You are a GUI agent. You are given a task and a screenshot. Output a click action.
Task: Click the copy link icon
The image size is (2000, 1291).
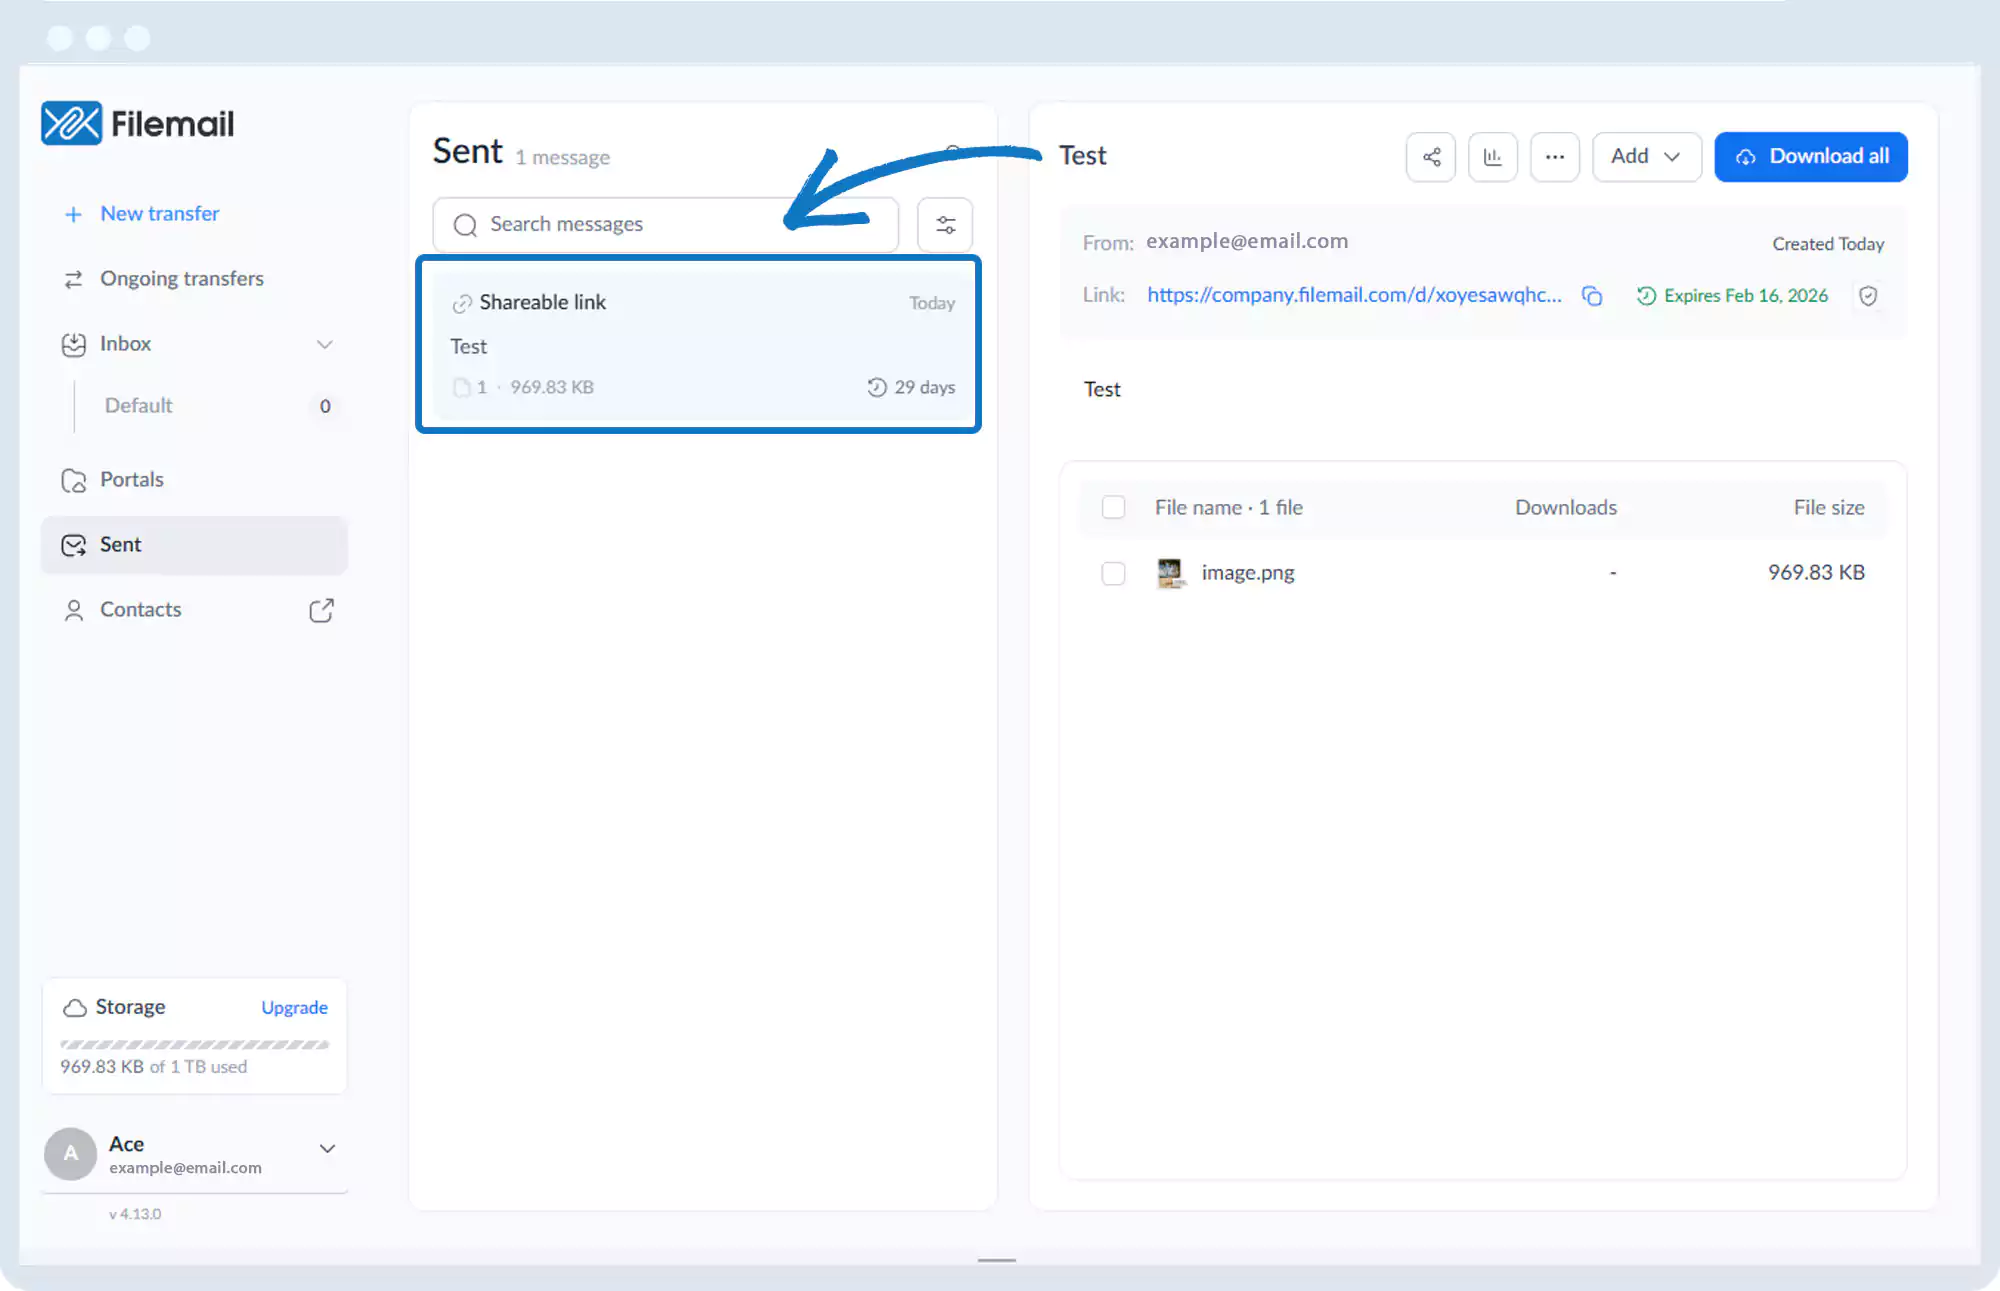coord(1592,296)
